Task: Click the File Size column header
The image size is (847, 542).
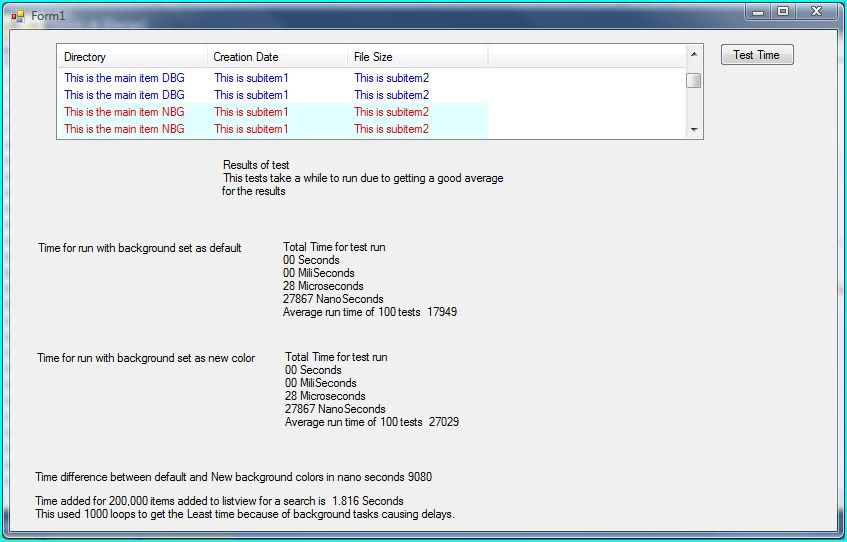Action: [x=417, y=57]
